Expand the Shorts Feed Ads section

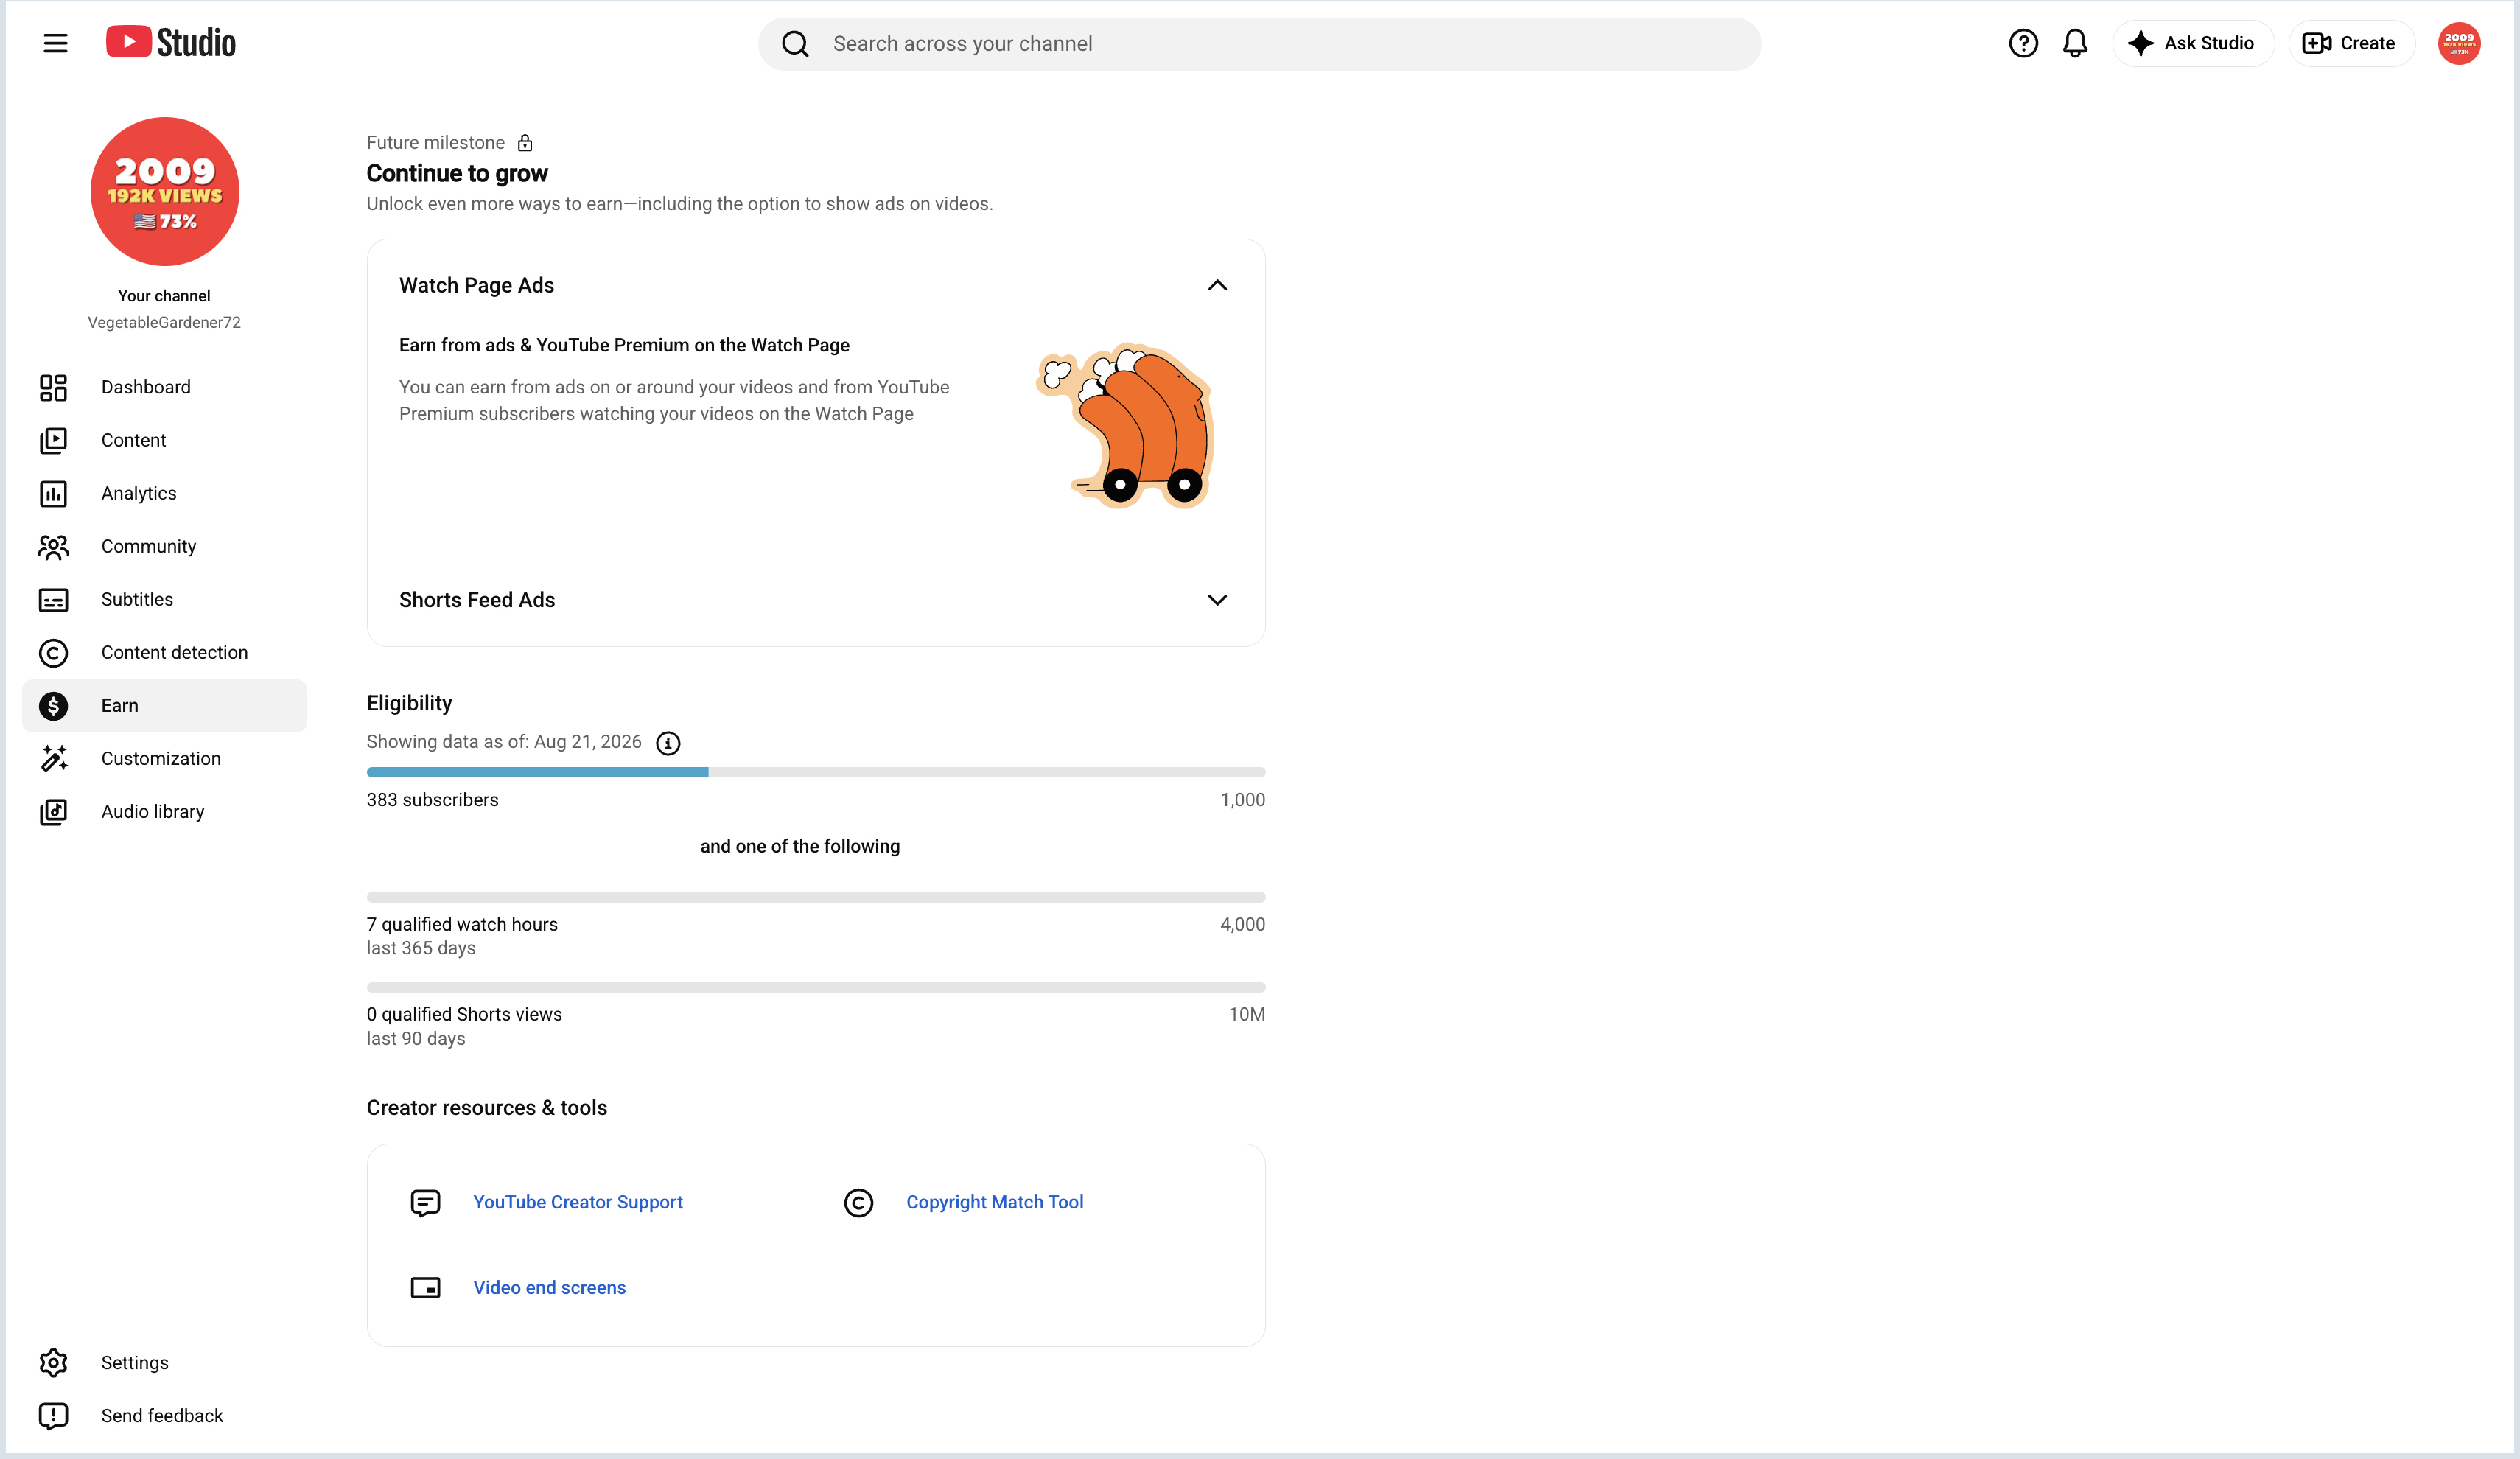pos(1217,600)
